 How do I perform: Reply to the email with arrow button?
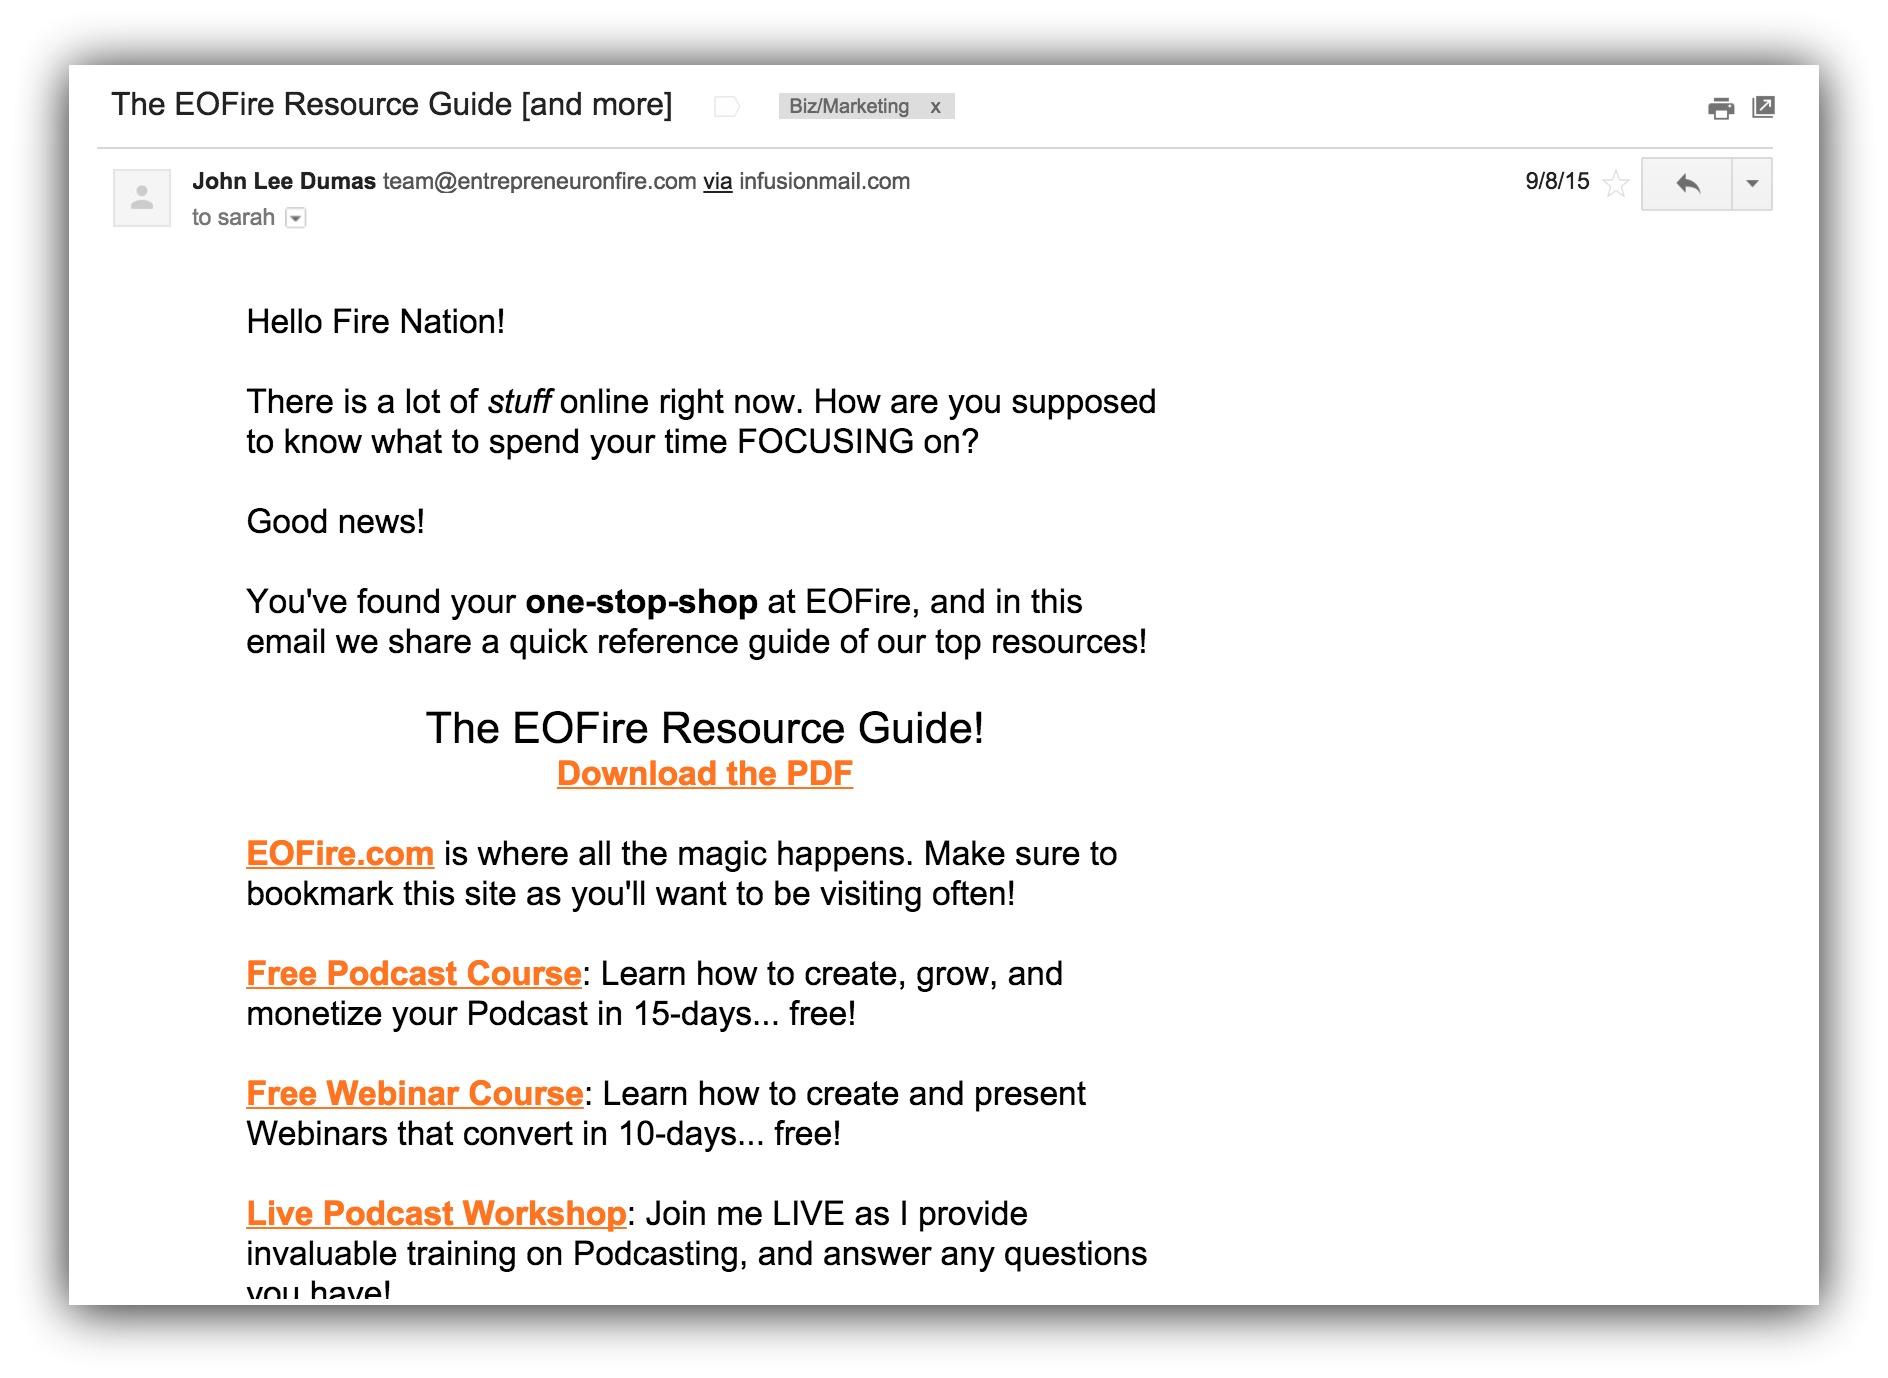coord(1687,184)
